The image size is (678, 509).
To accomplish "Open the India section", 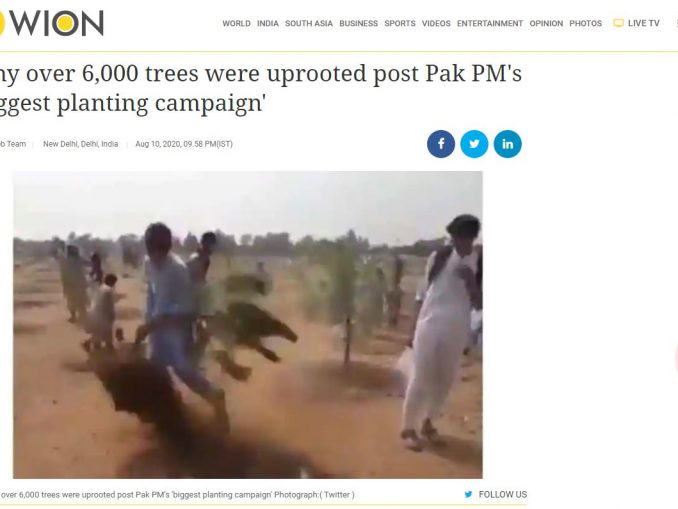I will pyautogui.click(x=268, y=23).
